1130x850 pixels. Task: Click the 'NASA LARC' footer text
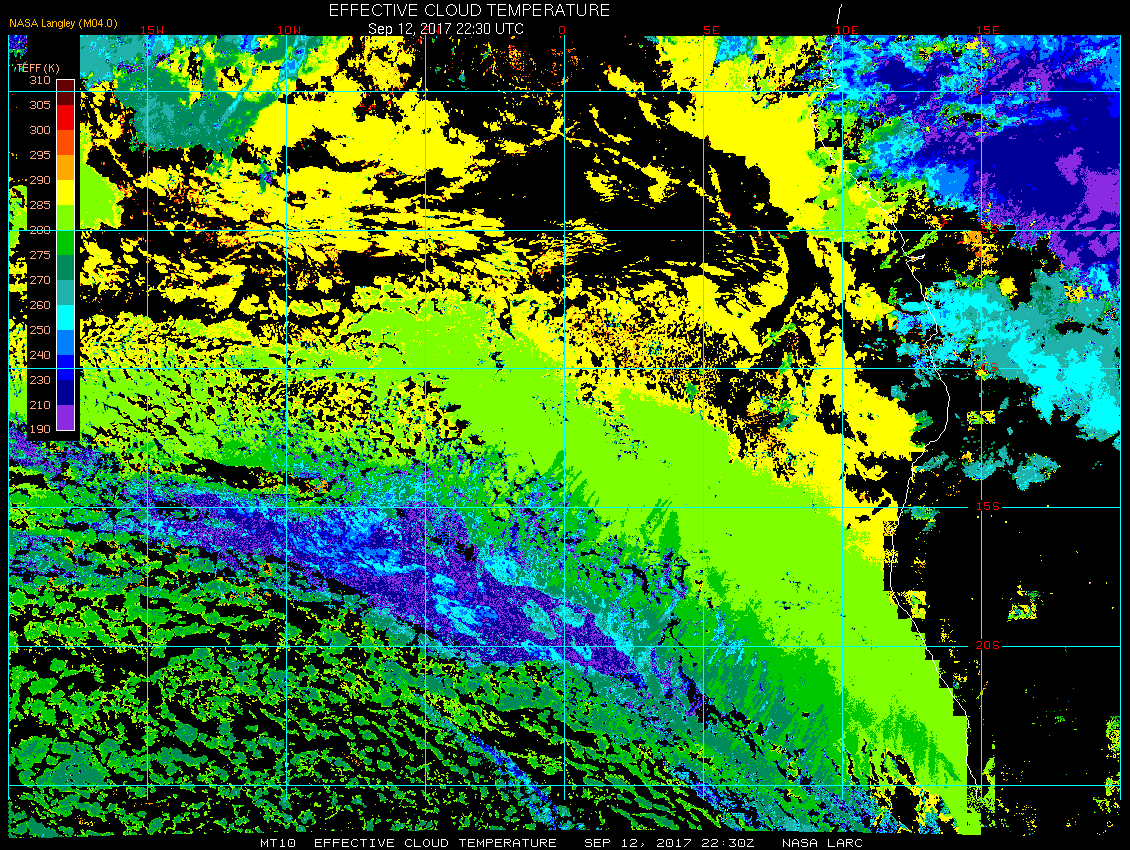[x=822, y=843]
